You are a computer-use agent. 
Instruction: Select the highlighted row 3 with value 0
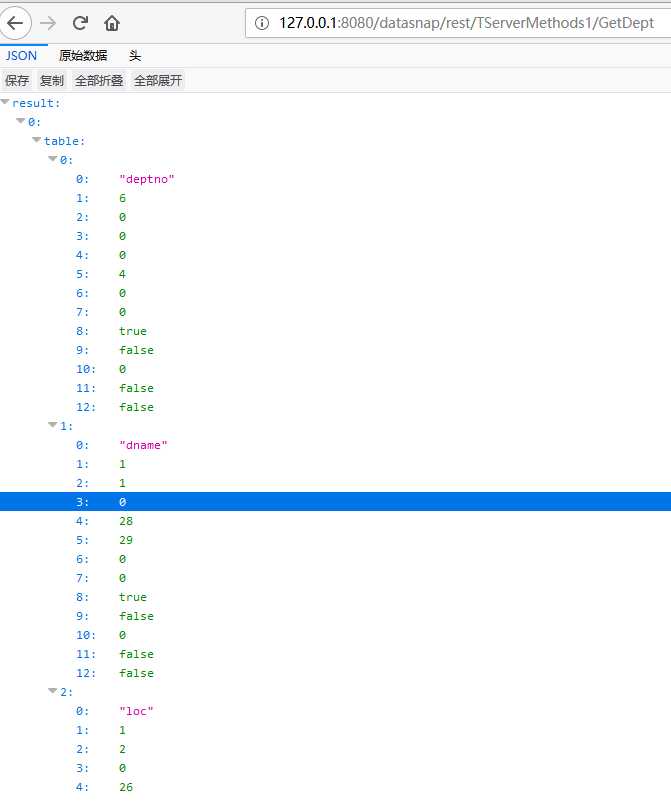point(336,502)
